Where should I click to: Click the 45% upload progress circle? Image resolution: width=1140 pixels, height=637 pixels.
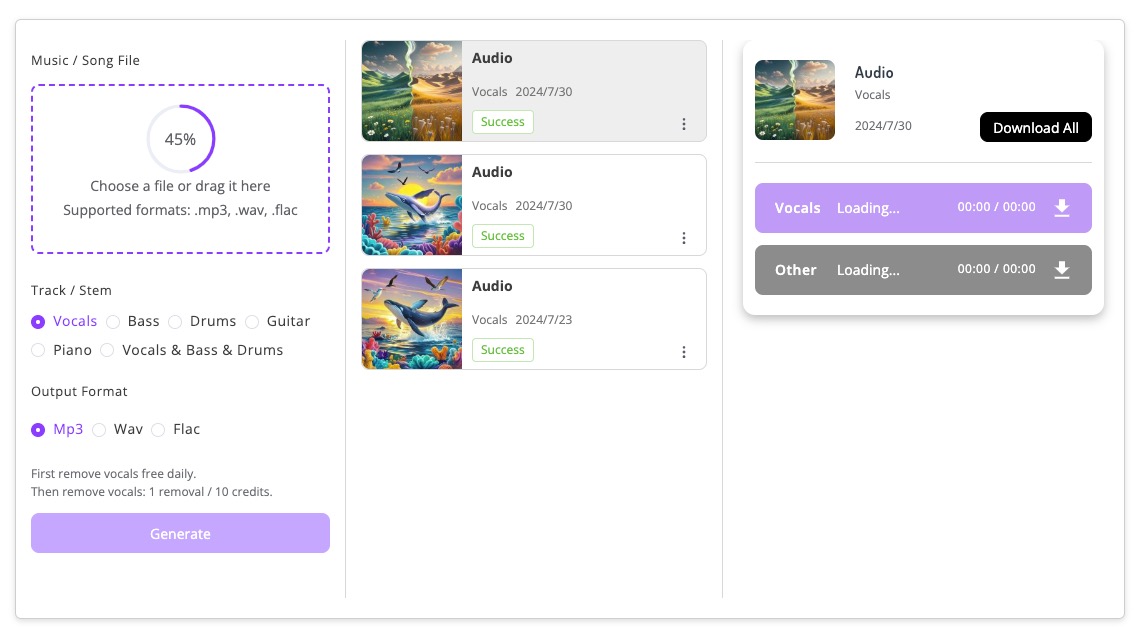pos(180,139)
